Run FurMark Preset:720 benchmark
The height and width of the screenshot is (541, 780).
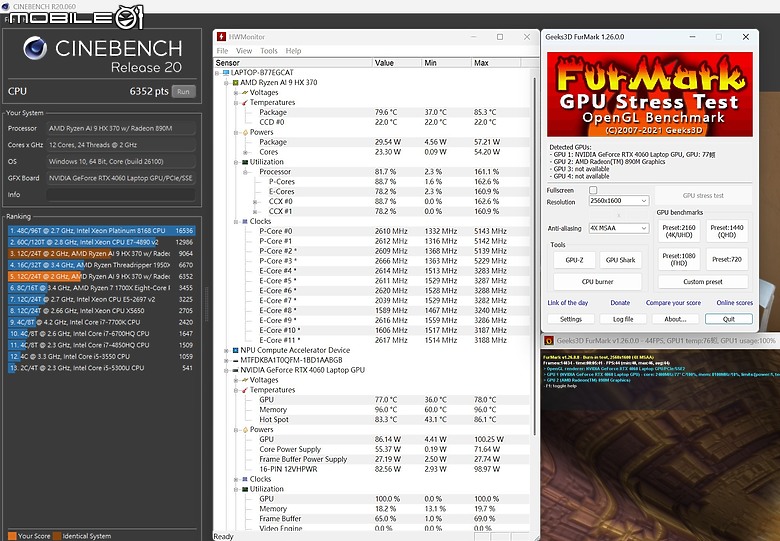(x=727, y=259)
